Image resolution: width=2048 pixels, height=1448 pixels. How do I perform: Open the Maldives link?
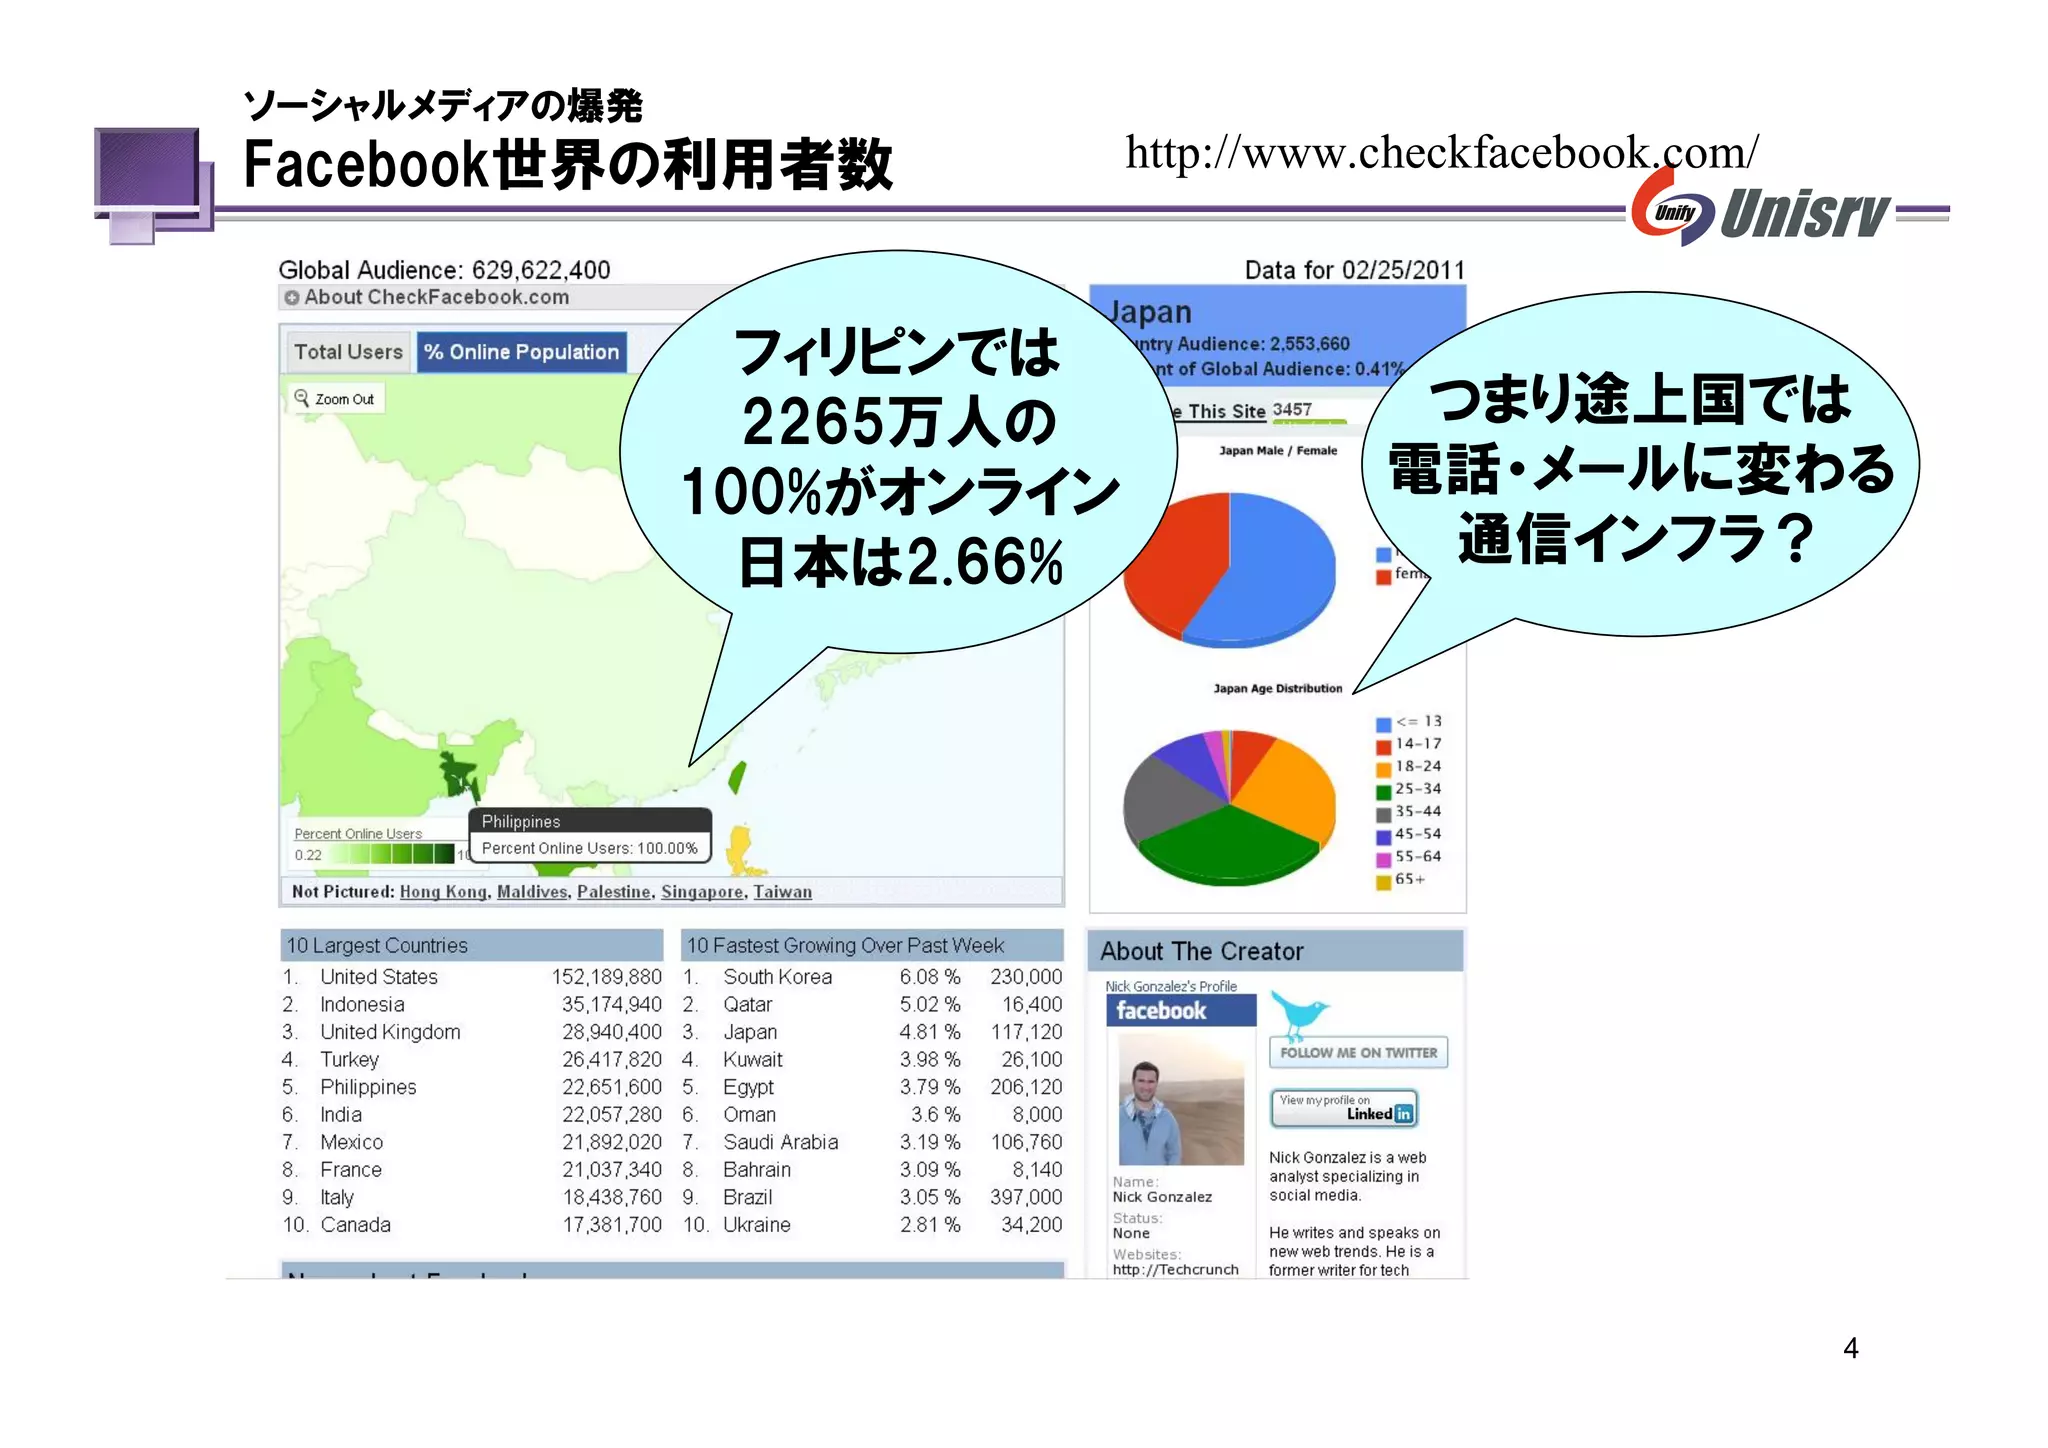point(532,892)
